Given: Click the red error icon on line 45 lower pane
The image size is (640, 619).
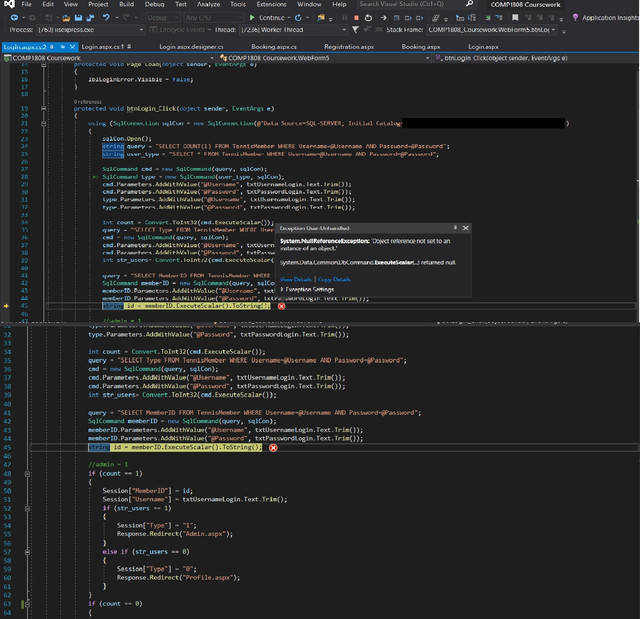Looking at the screenshot, I should click(x=273, y=448).
